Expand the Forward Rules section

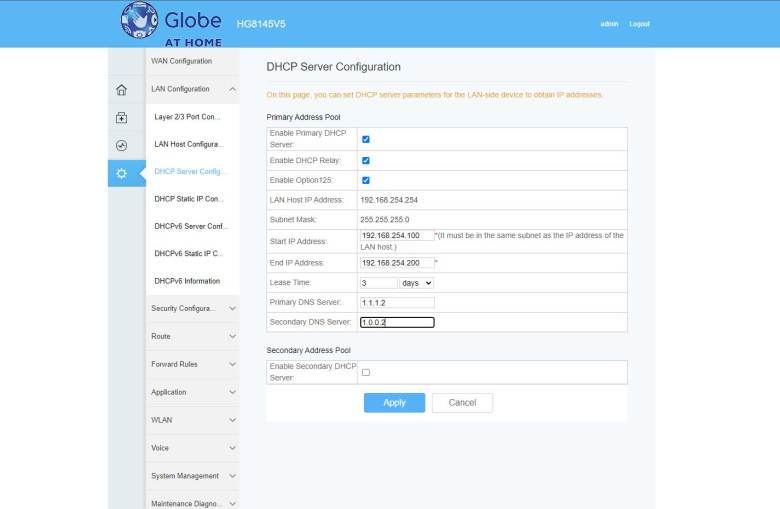pos(193,364)
